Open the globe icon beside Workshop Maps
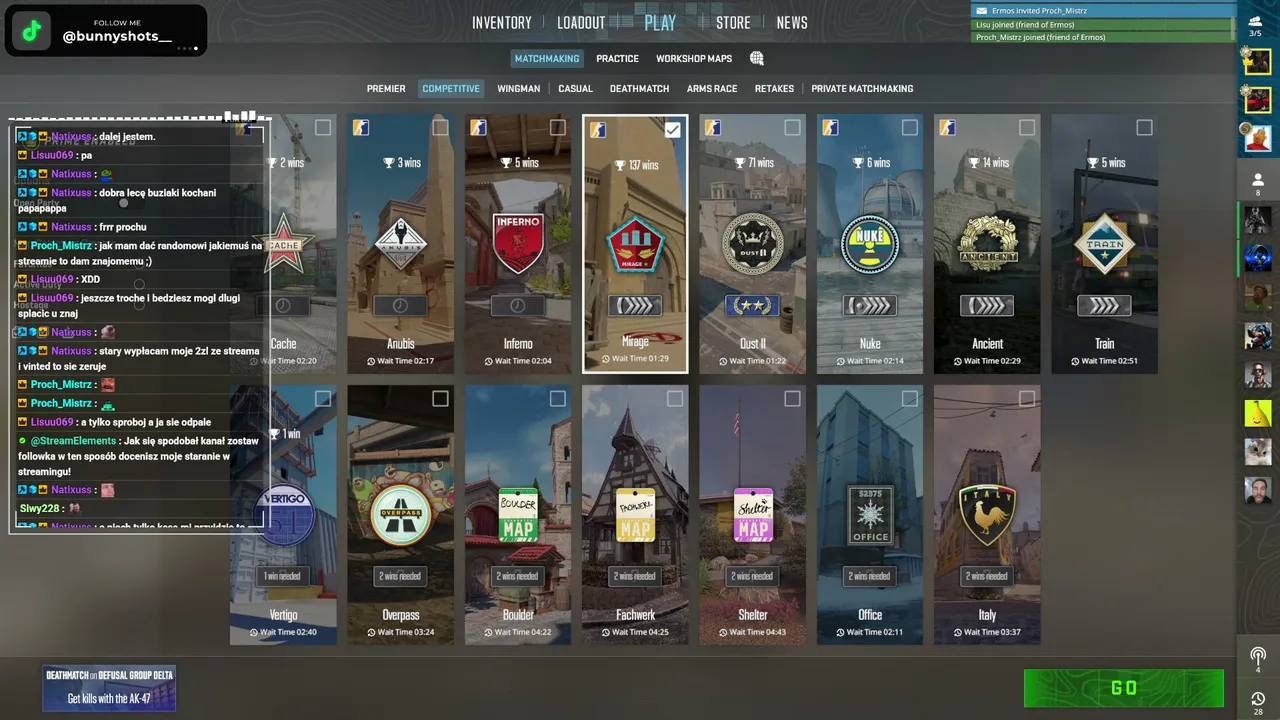 click(757, 59)
